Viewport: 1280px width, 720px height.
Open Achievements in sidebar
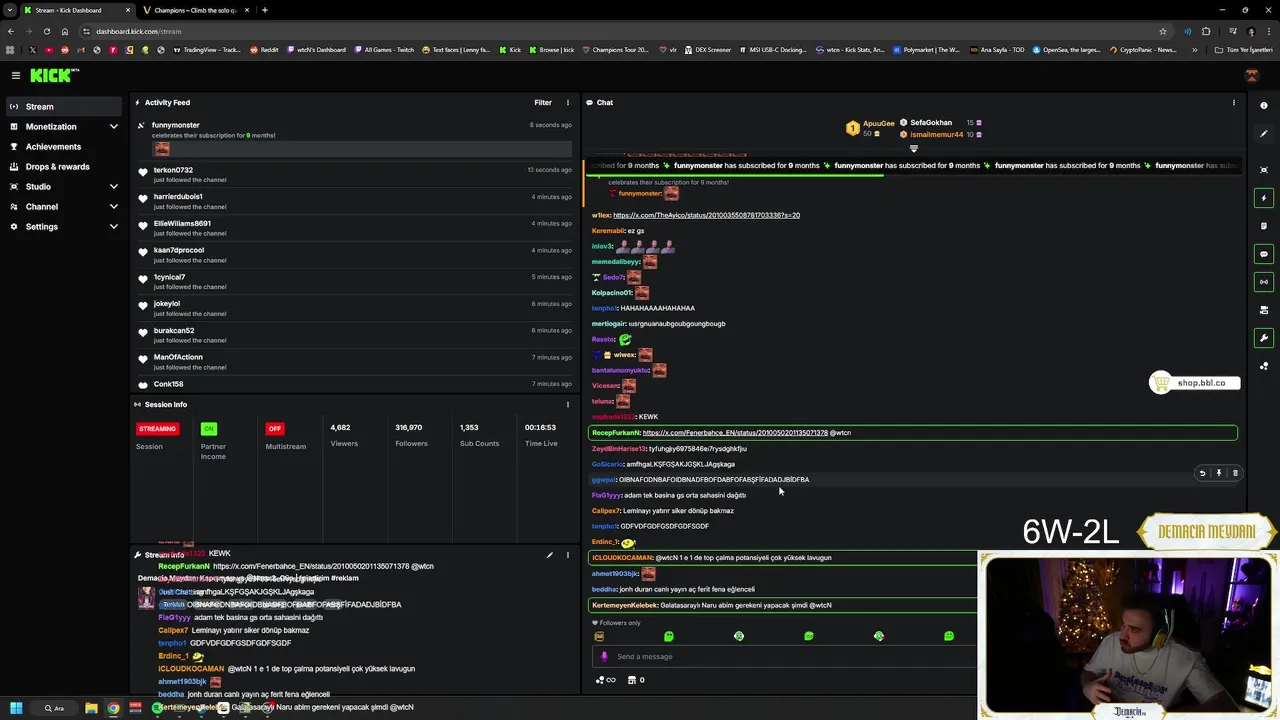click(x=53, y=147)
